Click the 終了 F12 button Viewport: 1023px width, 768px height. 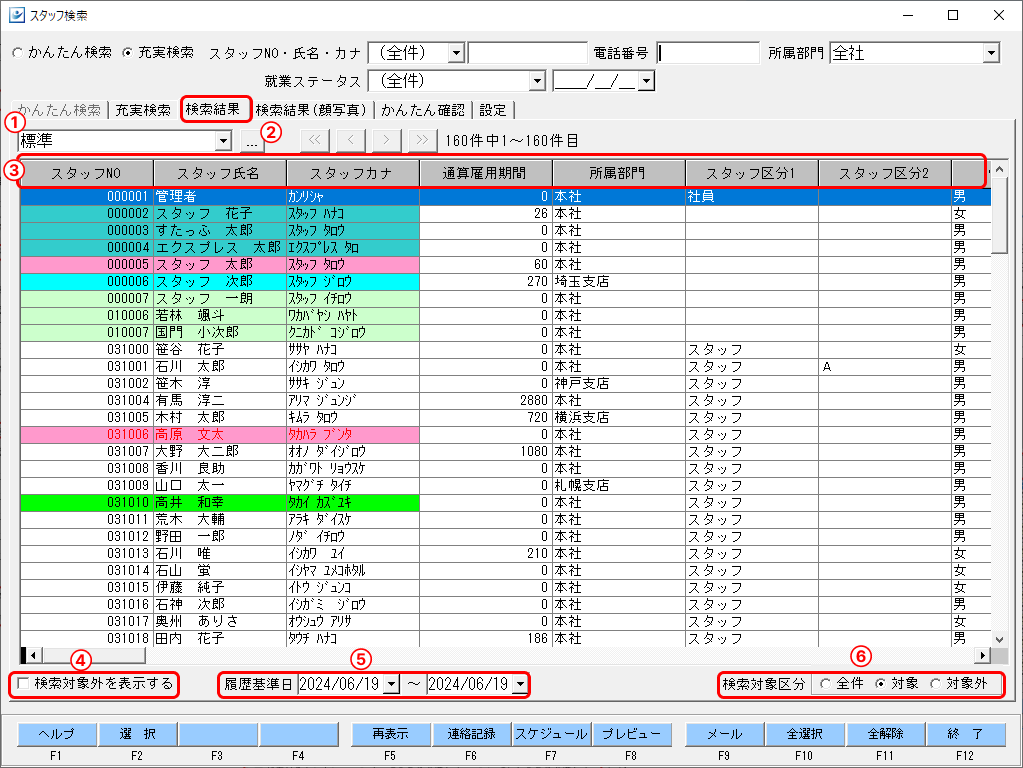[966, 734]
